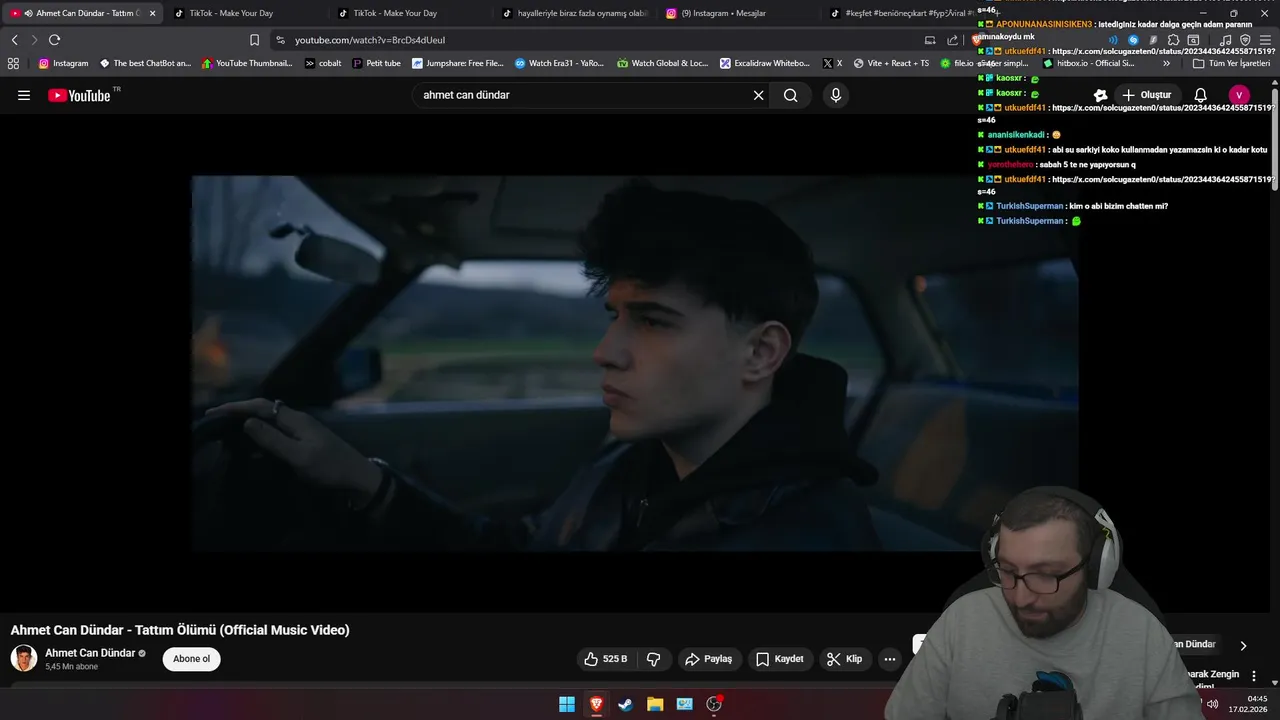Expand hidden bookmarks with double chevron
1280x720 pixels.
pos(1166,63)
